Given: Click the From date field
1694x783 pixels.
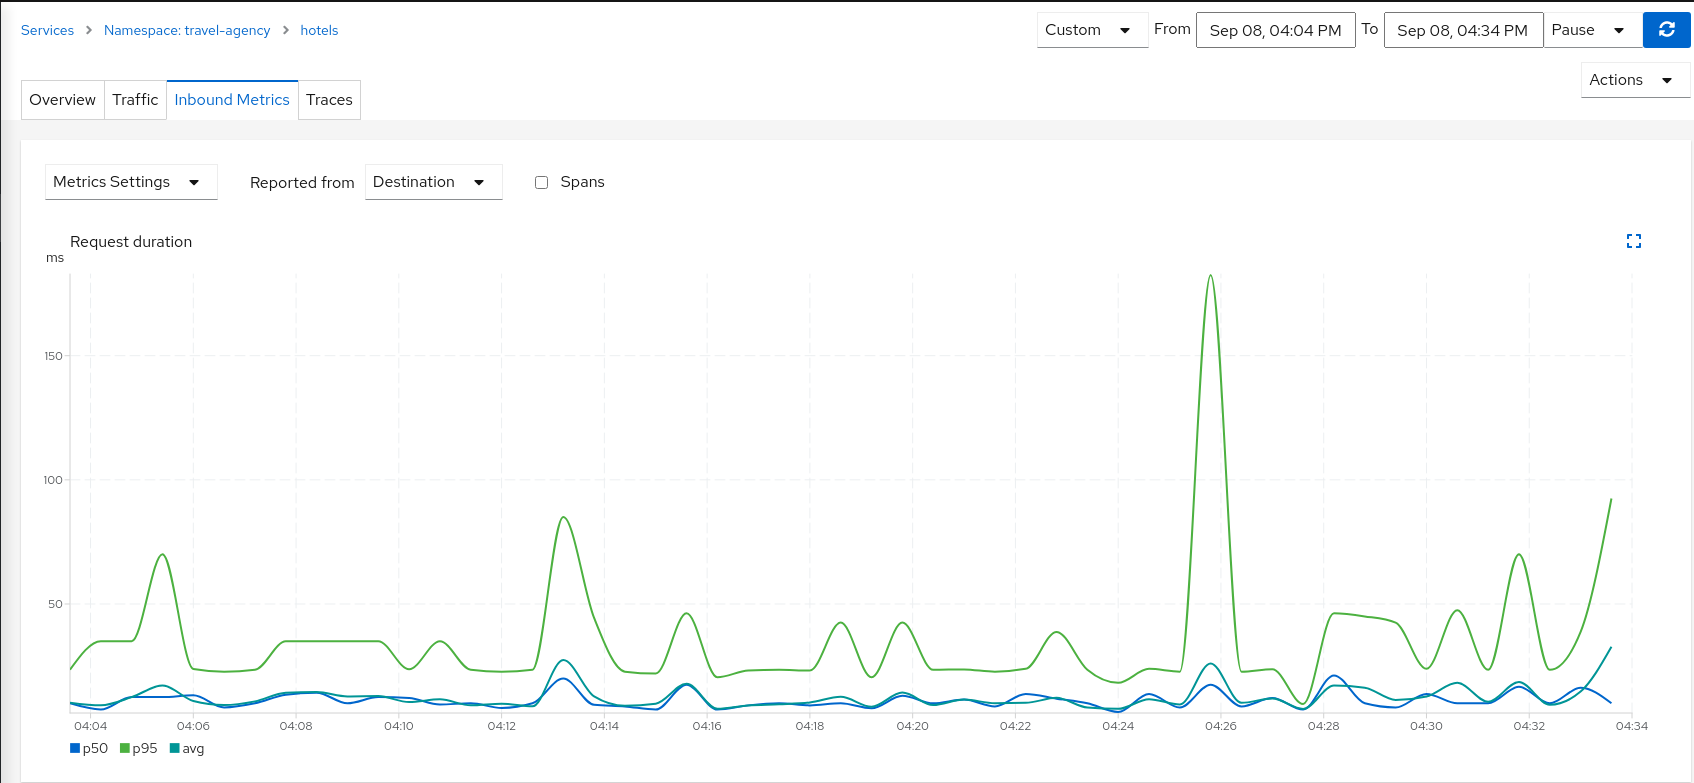Looking at the screenshot, I should pyautogui.click(x=1275, y=30).
